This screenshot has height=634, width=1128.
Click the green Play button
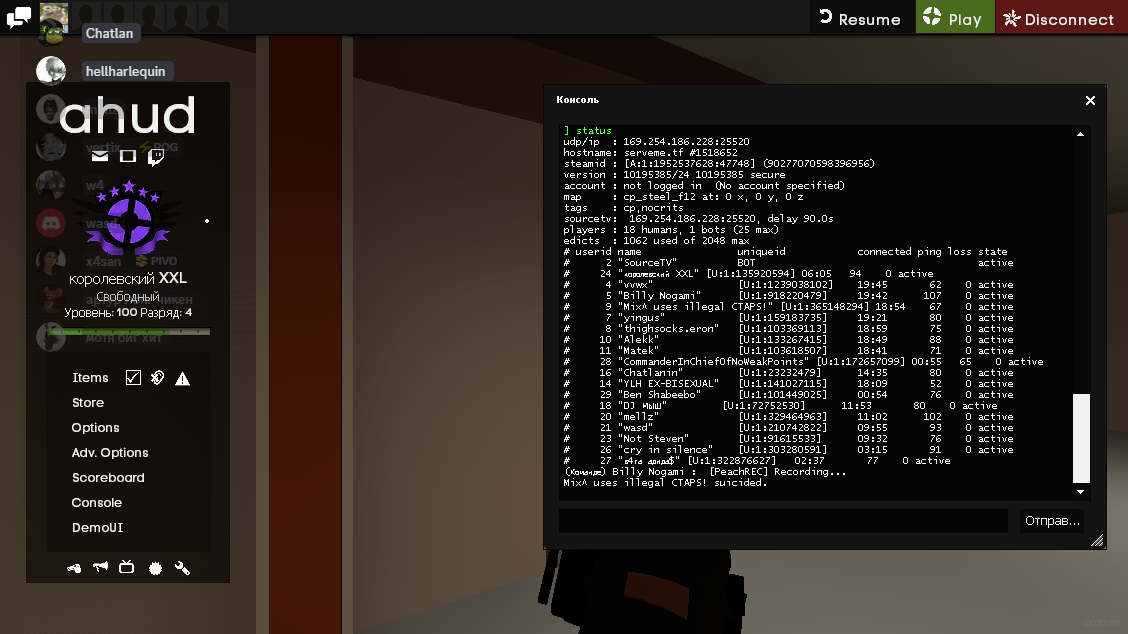click(x=954, y=19)
